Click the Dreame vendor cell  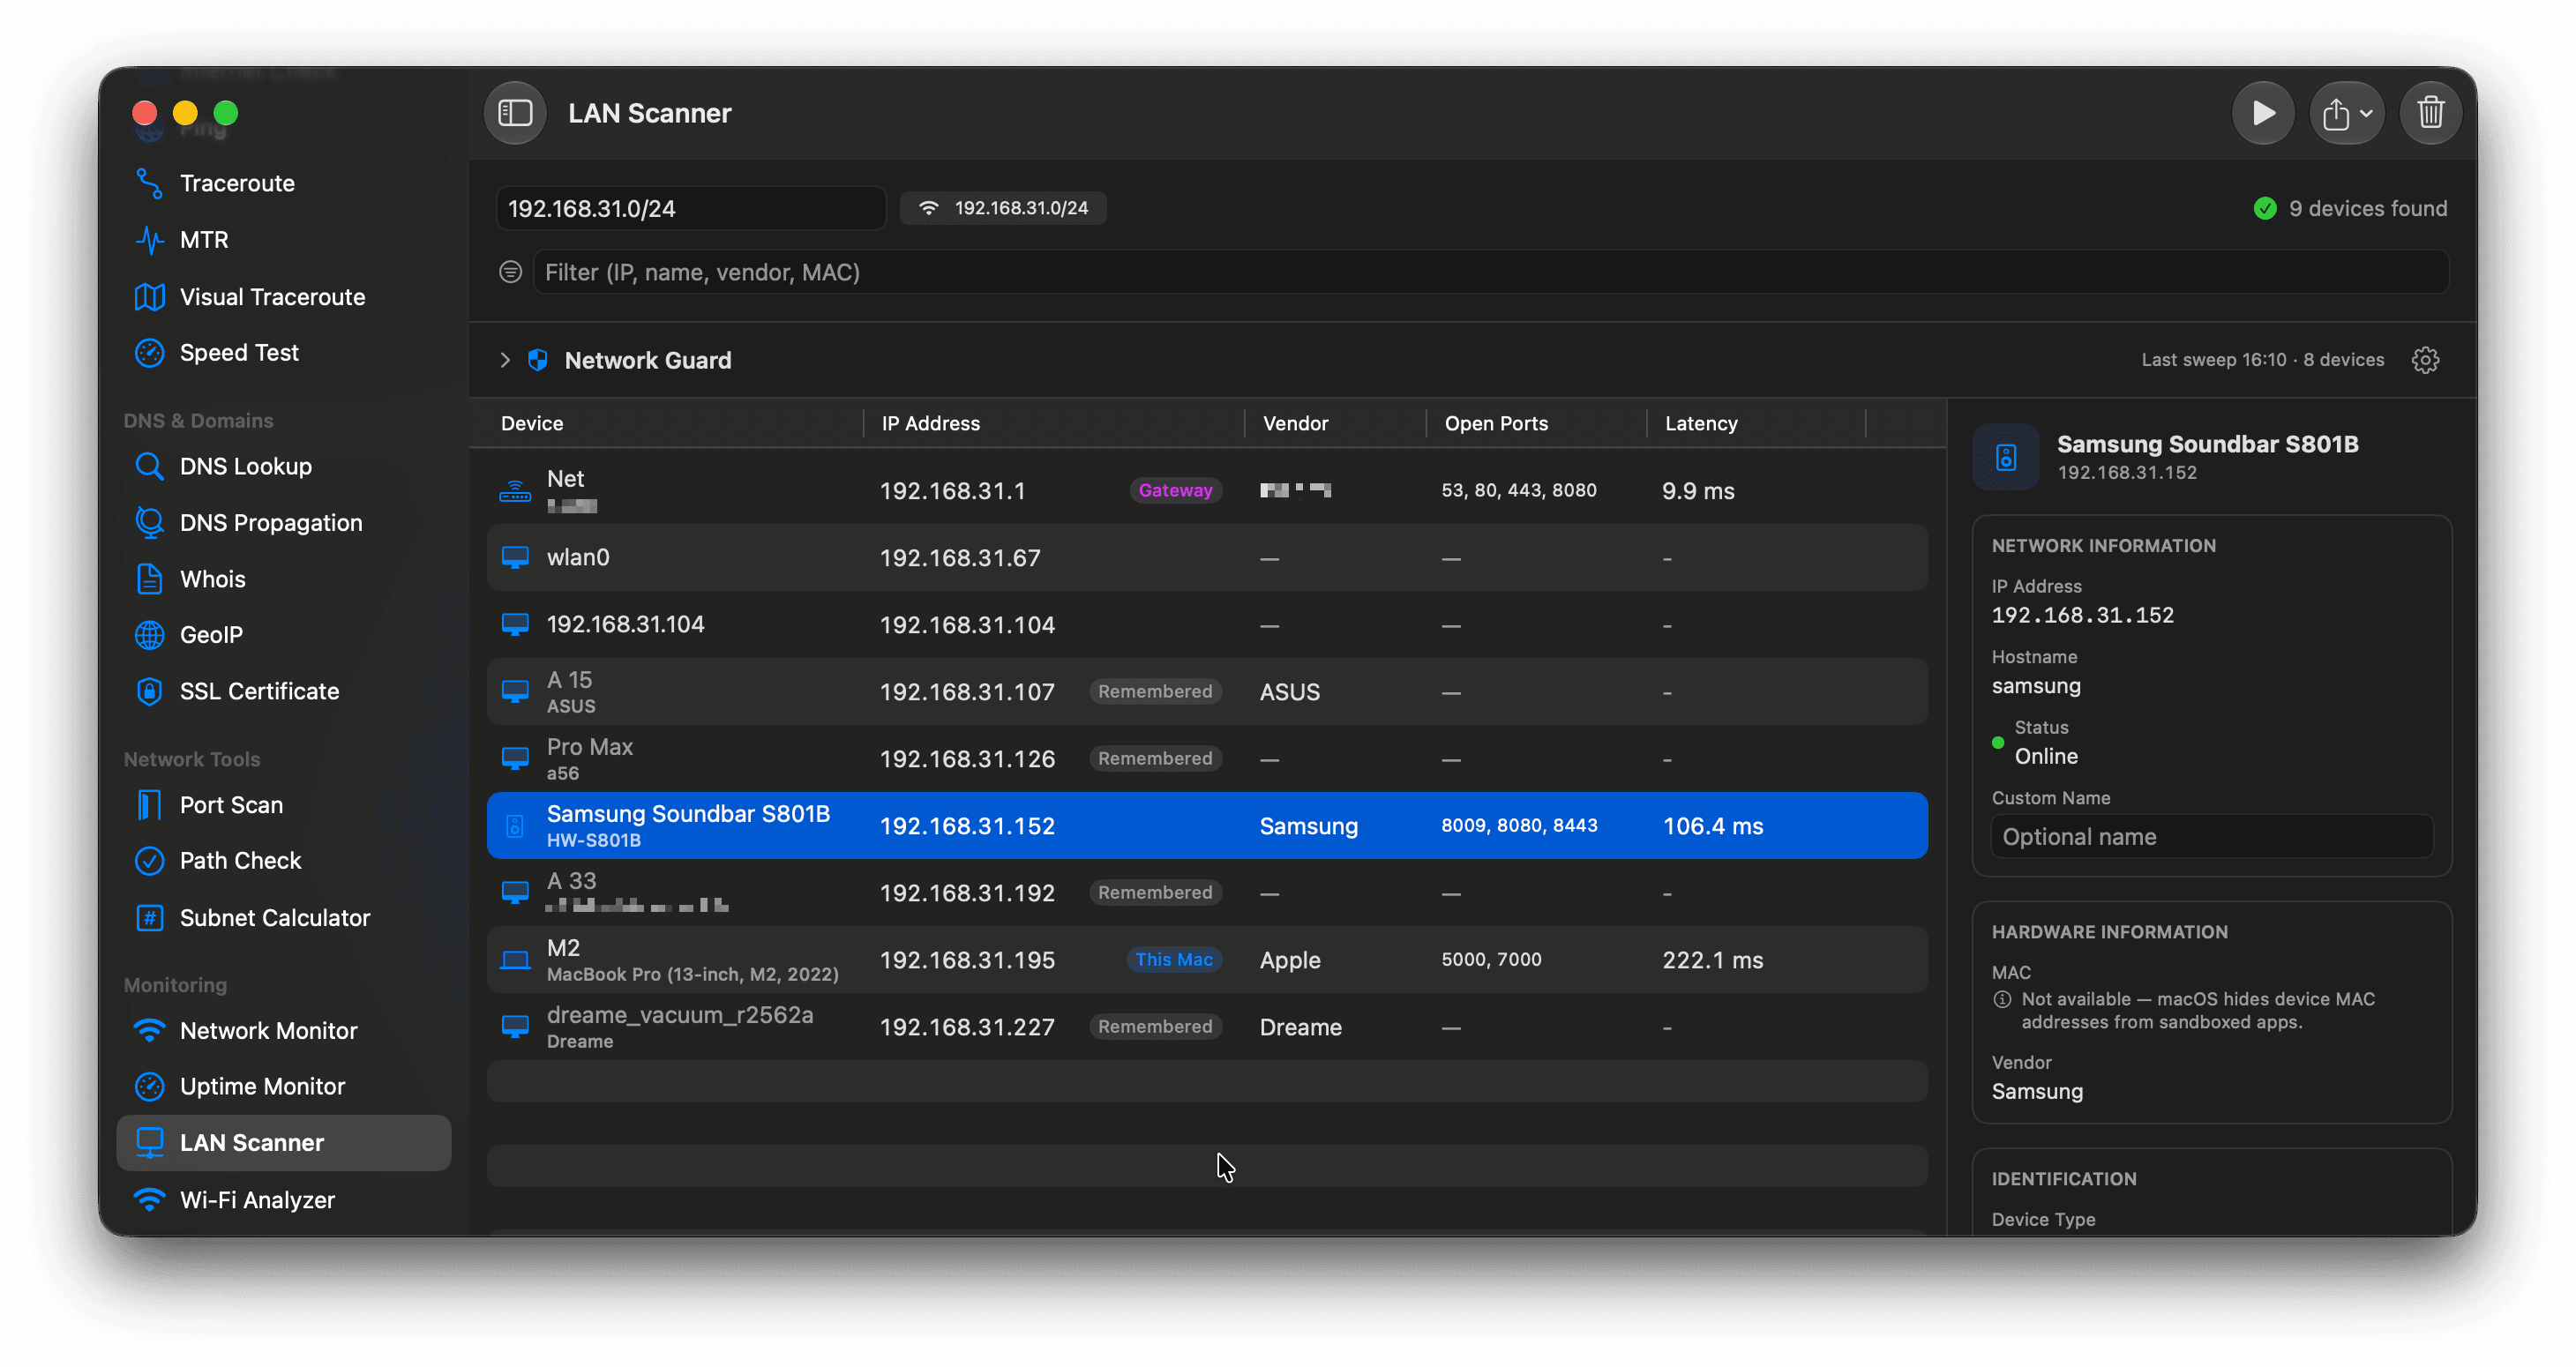(1300, 1027)
